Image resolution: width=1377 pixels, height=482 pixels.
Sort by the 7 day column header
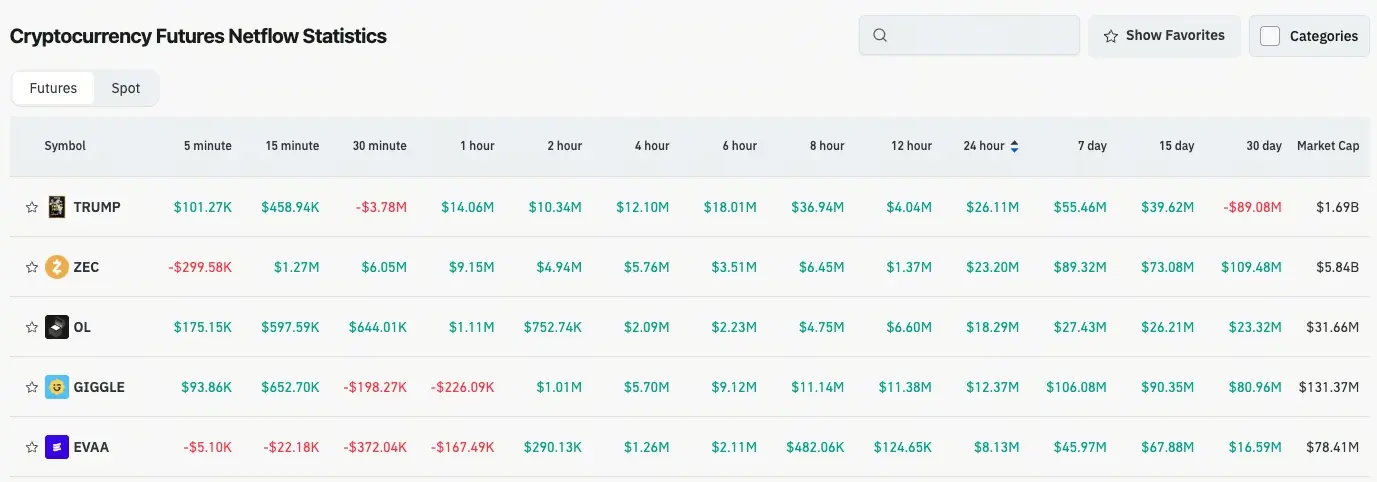pos(1092,146)
